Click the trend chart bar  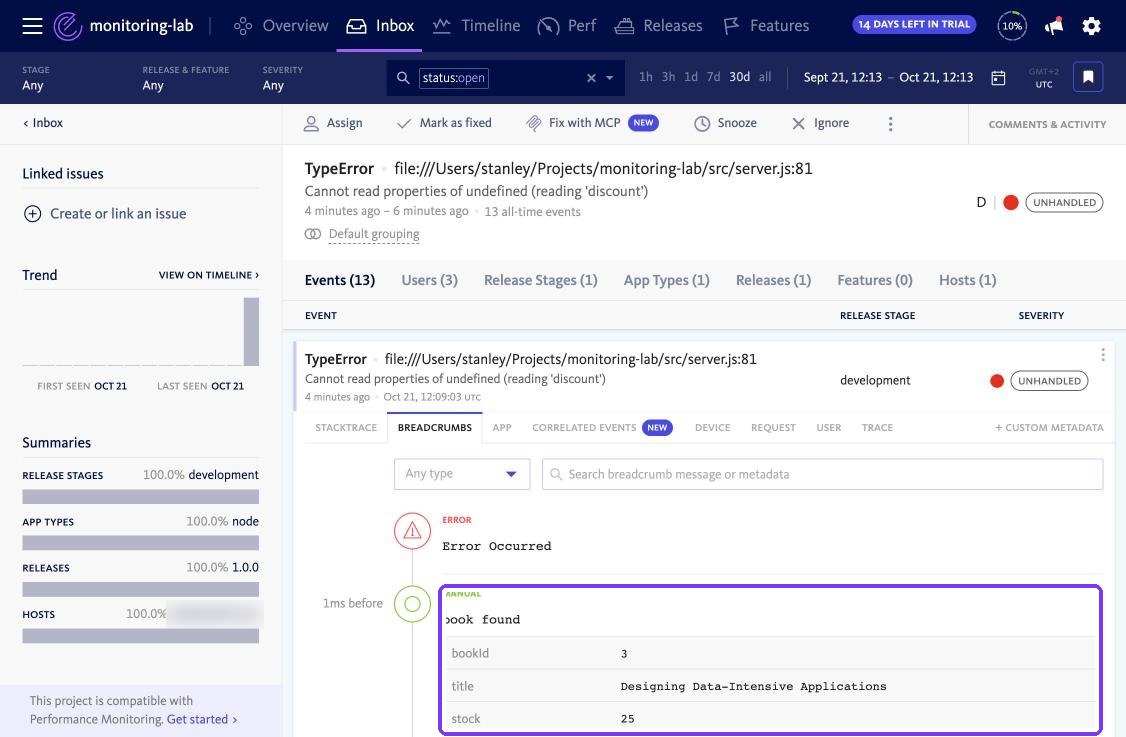(x=251, y=332)
